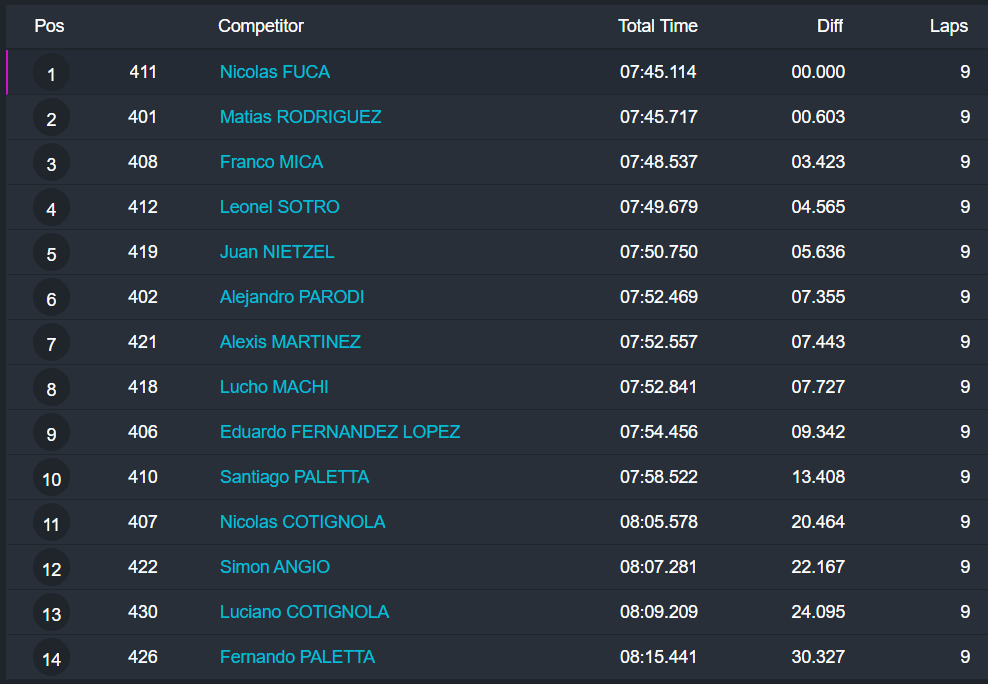Click Alexis MARTINEZ name link
This screenshot has width=988, height=684.
290,342
